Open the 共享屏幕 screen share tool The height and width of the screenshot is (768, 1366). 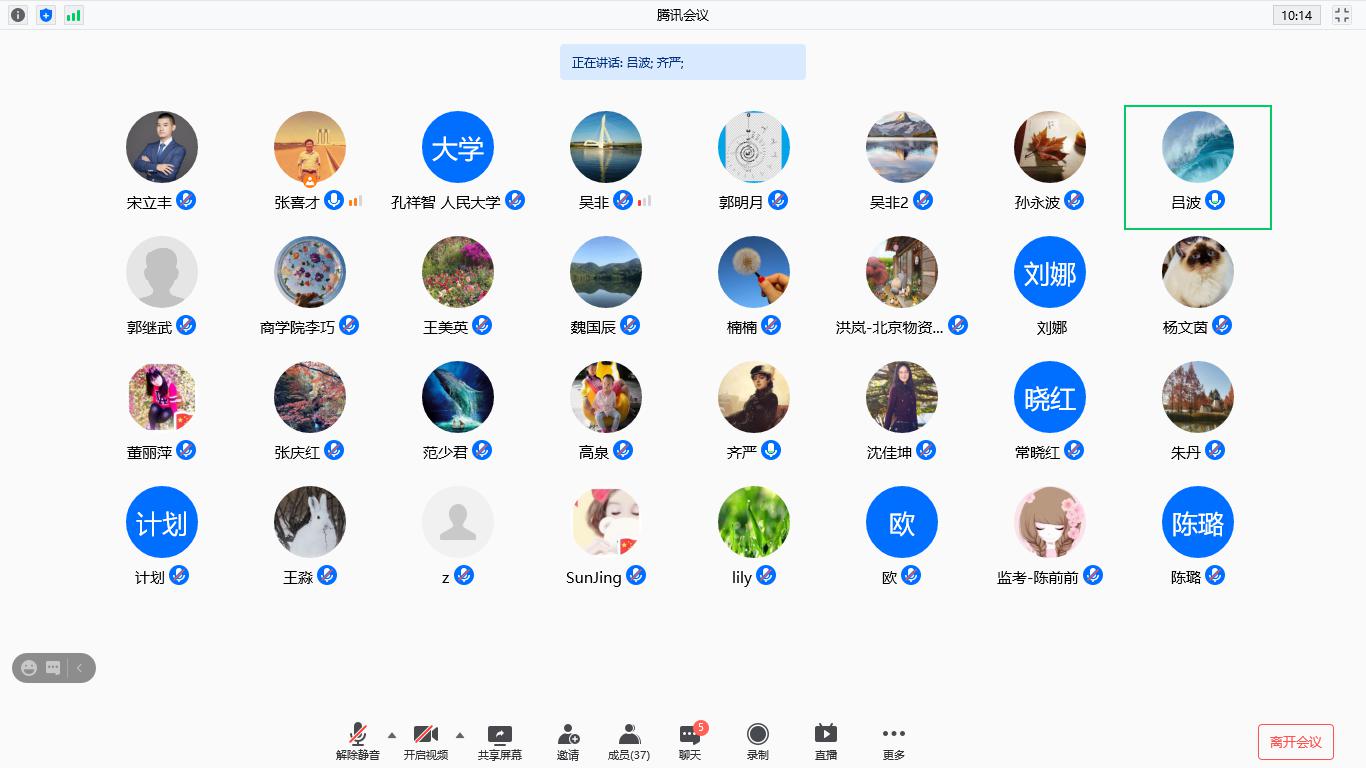499,741
